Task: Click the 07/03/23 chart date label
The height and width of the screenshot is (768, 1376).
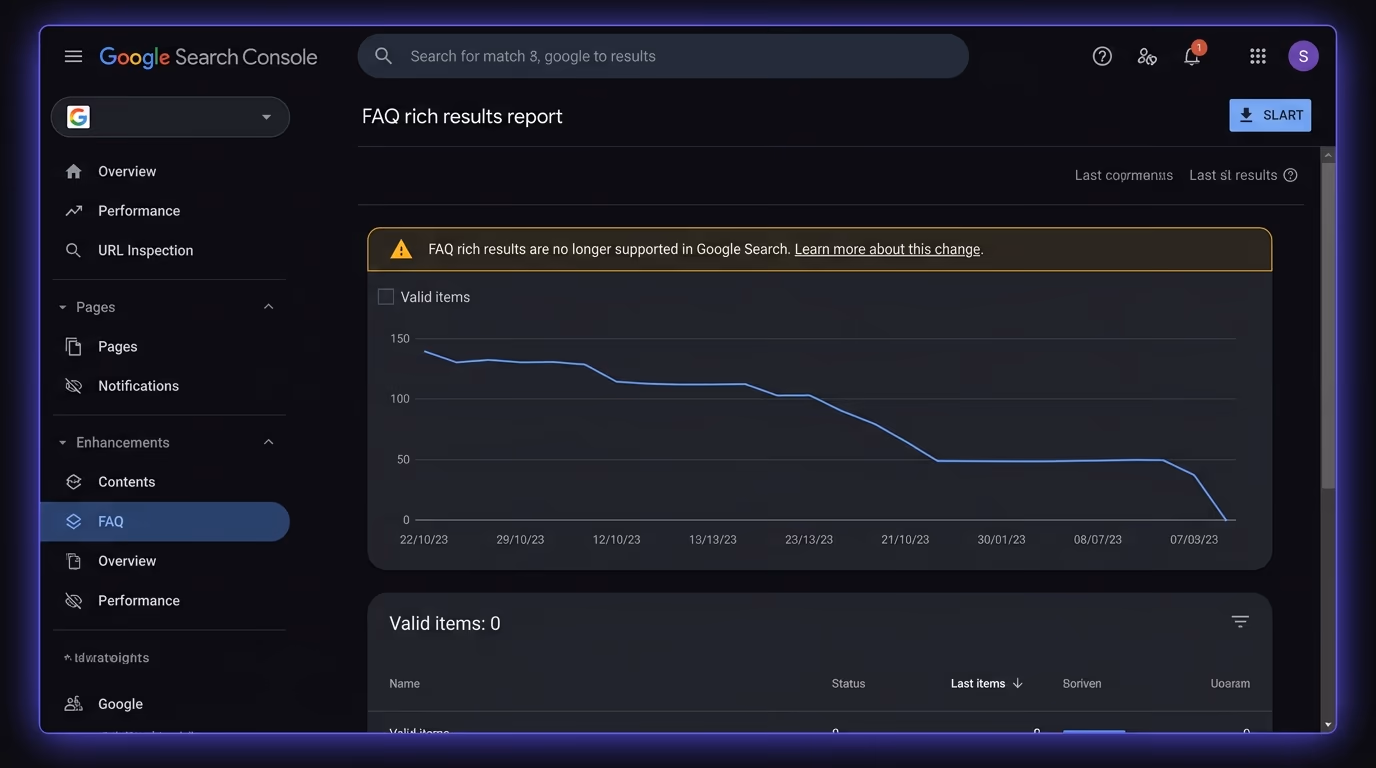Action: 1194,539
